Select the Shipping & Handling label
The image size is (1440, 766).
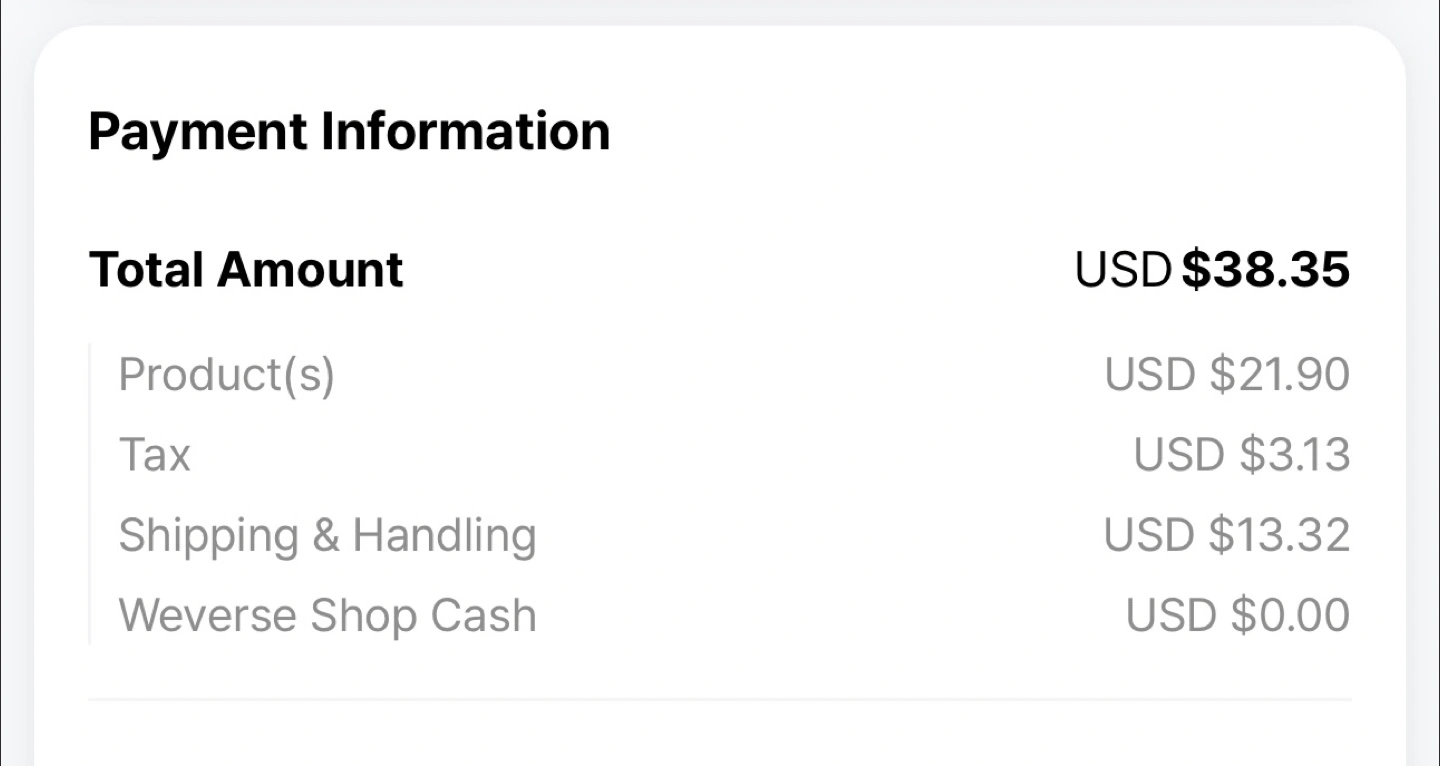click(328, 536)
